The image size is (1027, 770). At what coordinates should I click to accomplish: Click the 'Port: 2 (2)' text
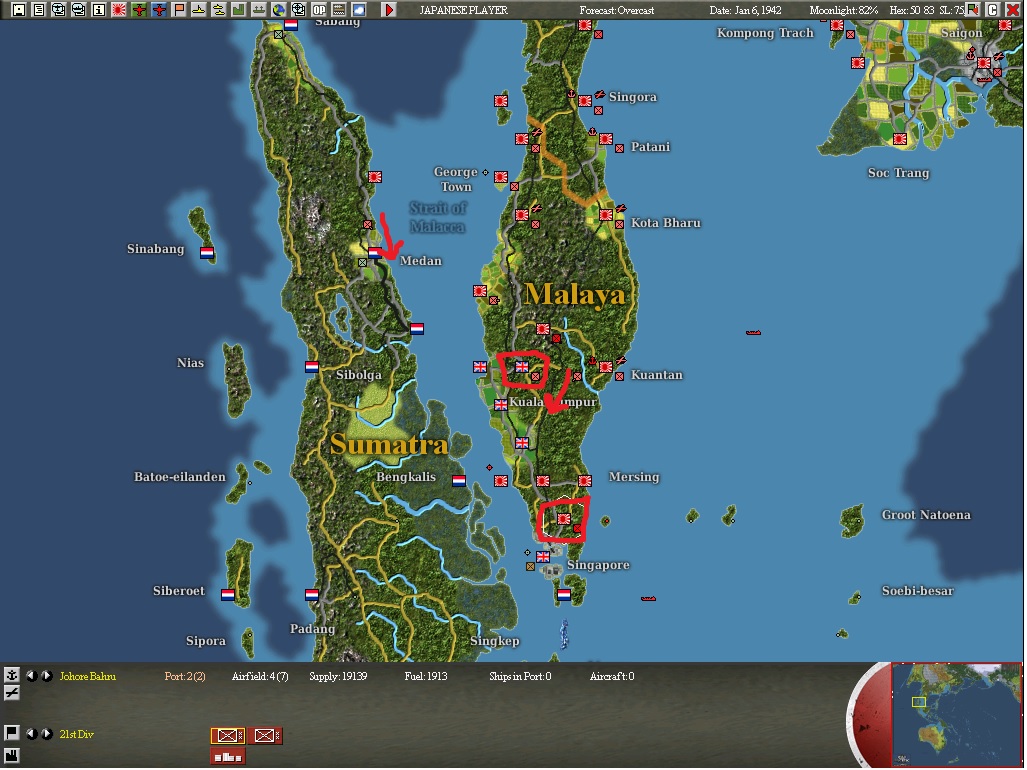coord(185,676)
